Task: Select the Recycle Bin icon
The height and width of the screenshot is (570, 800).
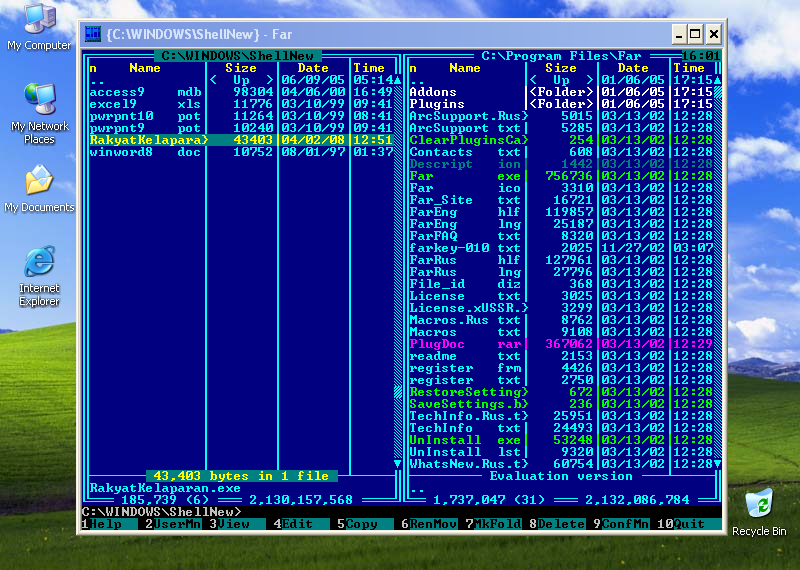Action: coord(759,512)
